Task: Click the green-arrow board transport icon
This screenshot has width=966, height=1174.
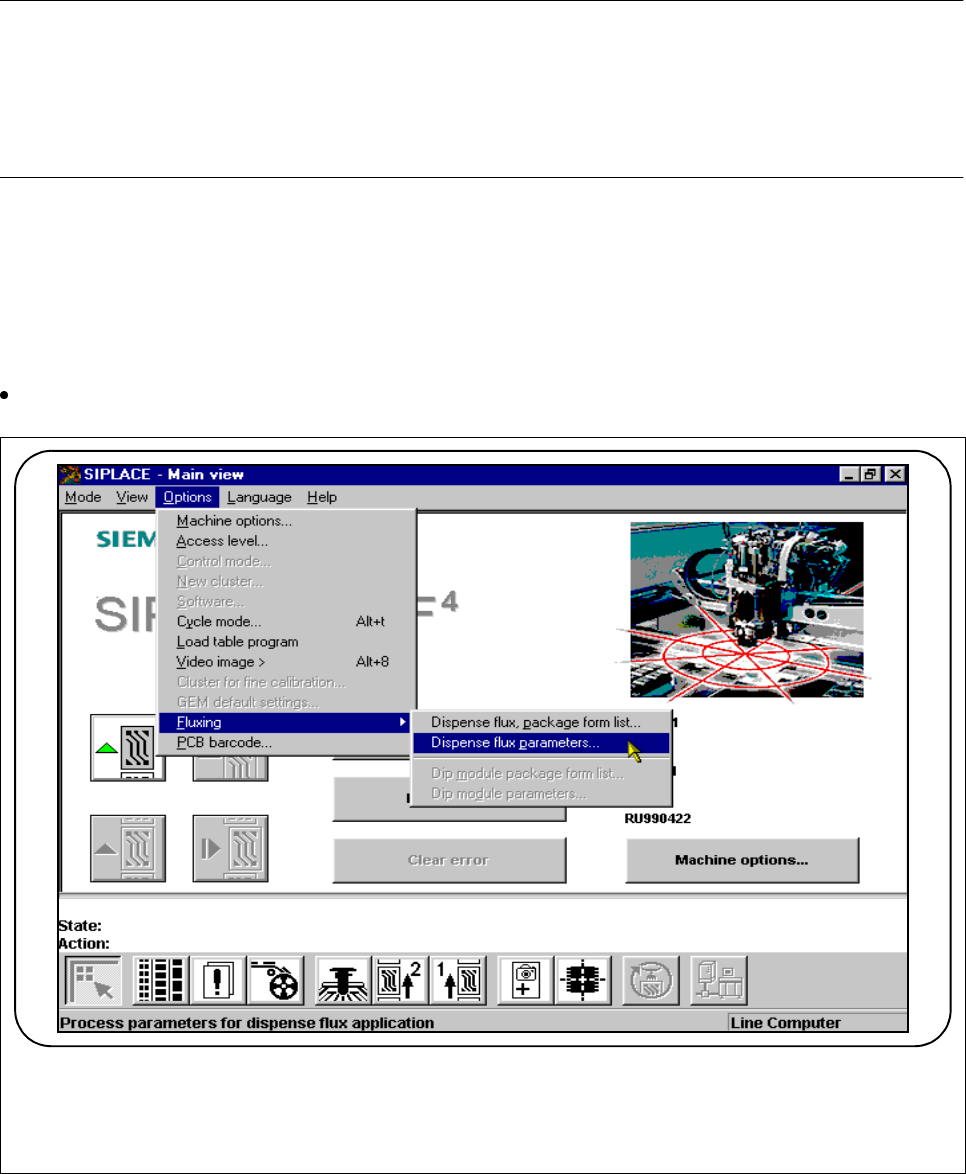Action: point(127,747)
